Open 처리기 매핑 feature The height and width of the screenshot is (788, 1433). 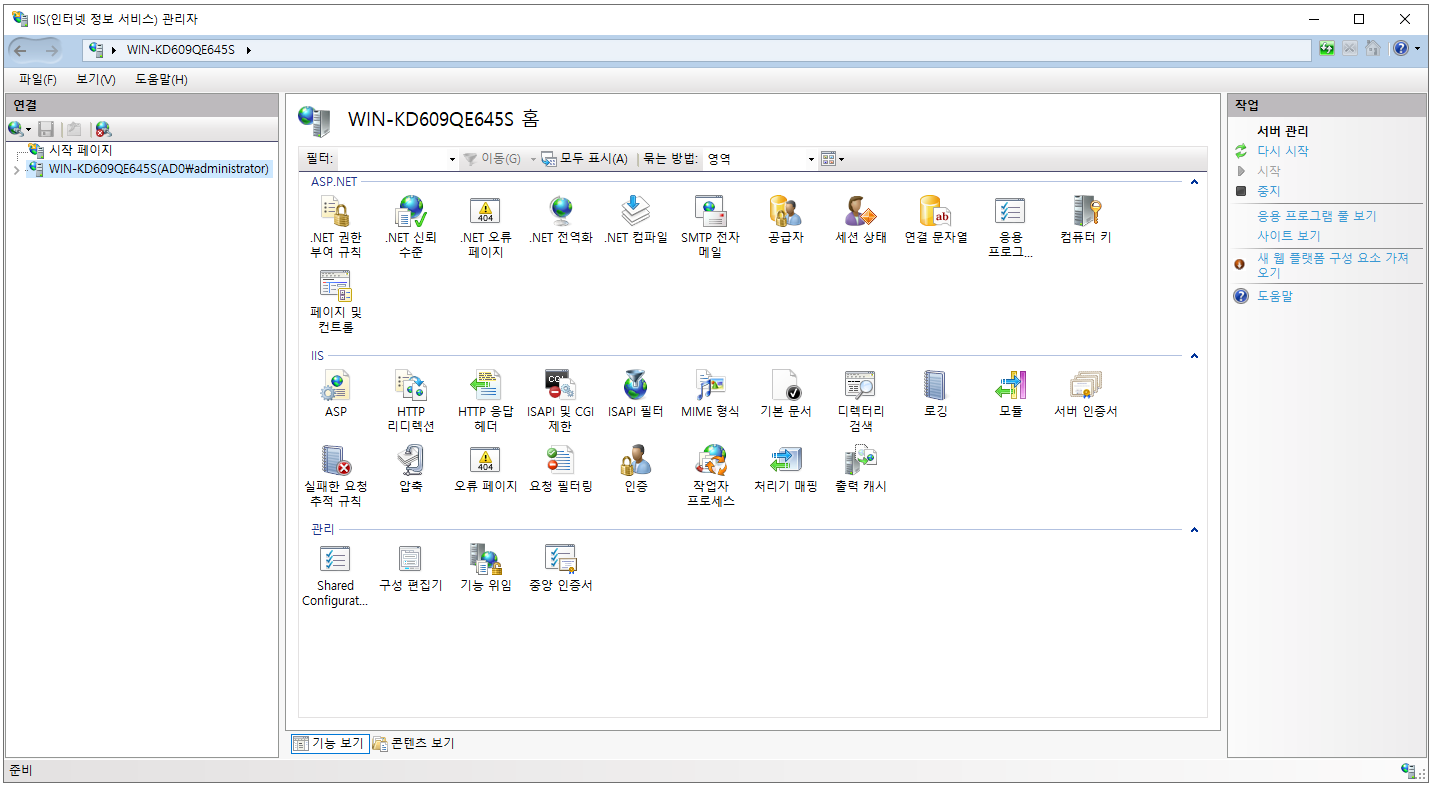tap(786, 469)
